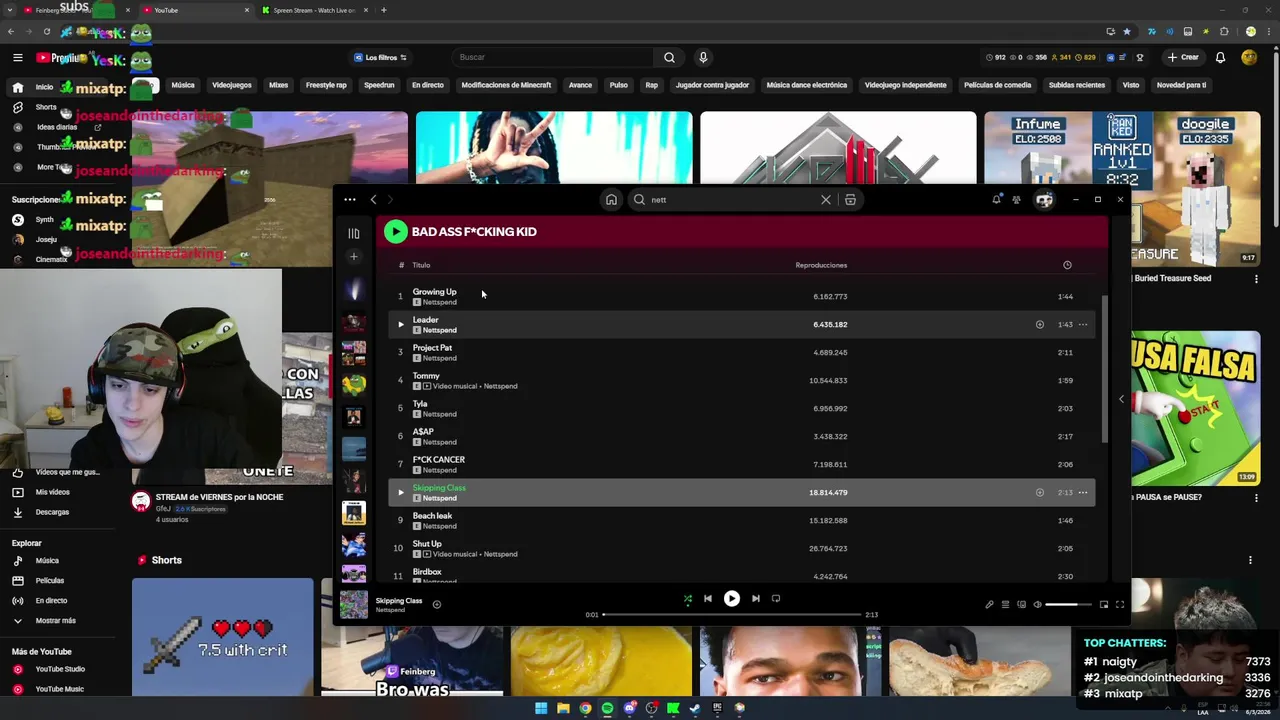Sort tracks by Reproducciones column
The height and width of the screenshot is (720, 1280).
pyautogui.click(x=821, y=265)
